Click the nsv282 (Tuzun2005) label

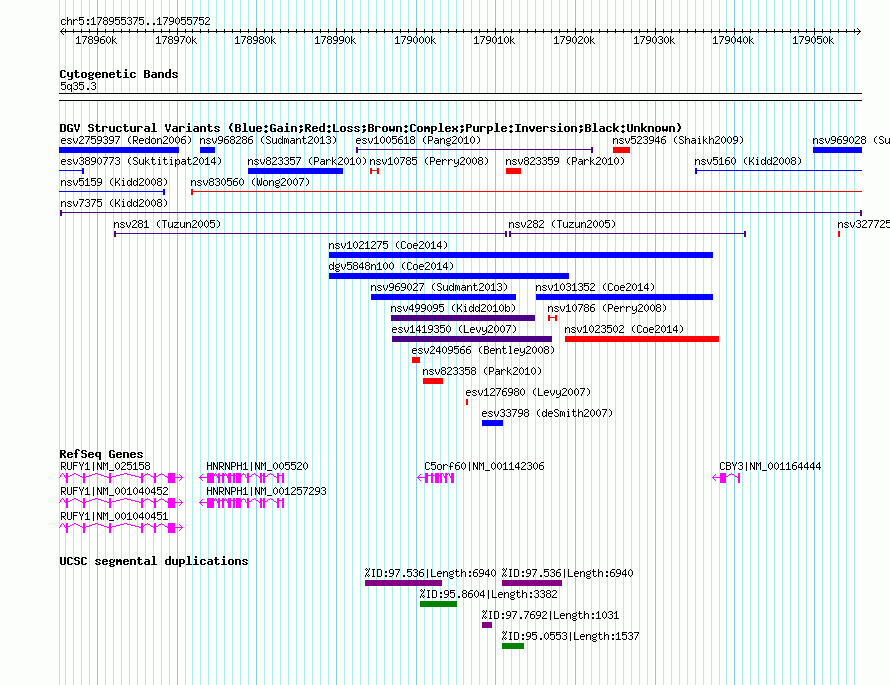562,224
